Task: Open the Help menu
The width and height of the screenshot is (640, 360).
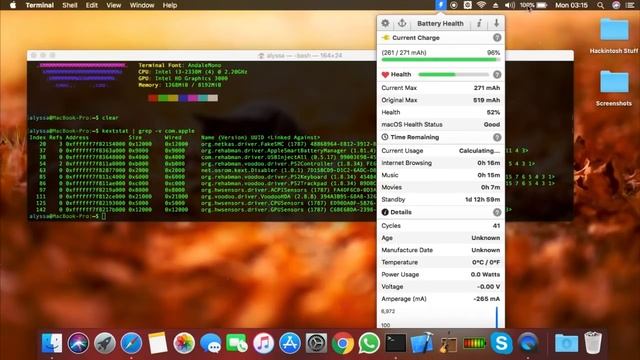Action: (x=170, y=5)
